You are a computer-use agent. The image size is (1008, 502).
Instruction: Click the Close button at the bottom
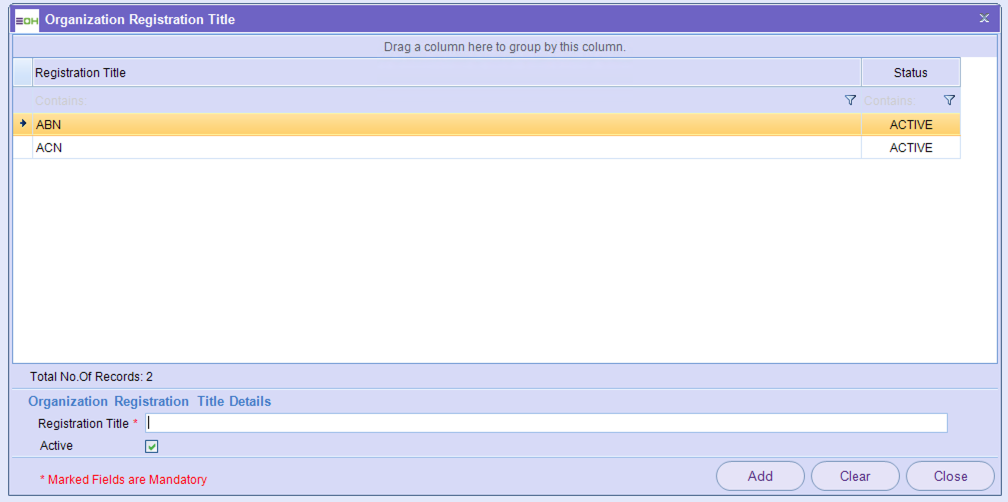click(950, 476)
